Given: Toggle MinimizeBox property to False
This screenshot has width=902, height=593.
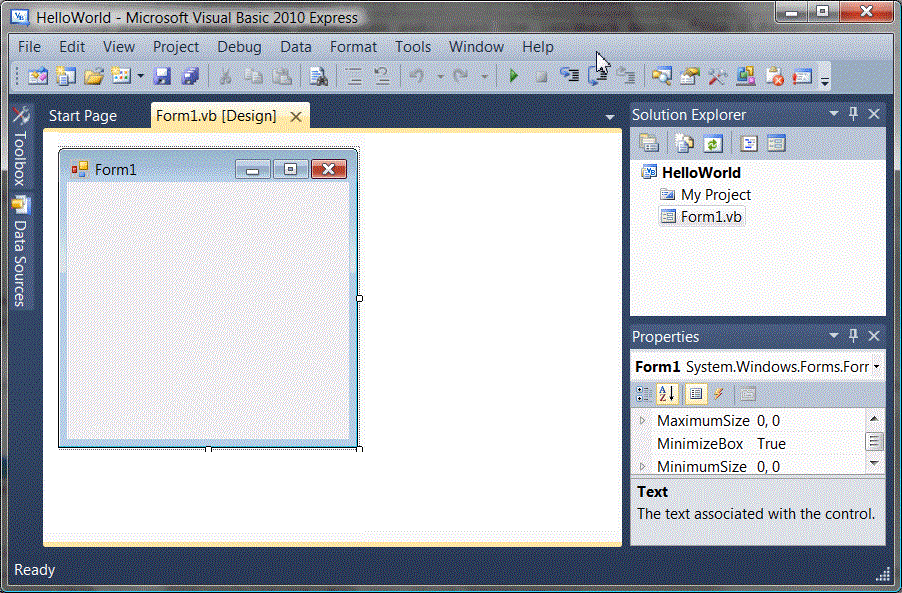Looking at the screenshot, I should click(x=770, y=443).
